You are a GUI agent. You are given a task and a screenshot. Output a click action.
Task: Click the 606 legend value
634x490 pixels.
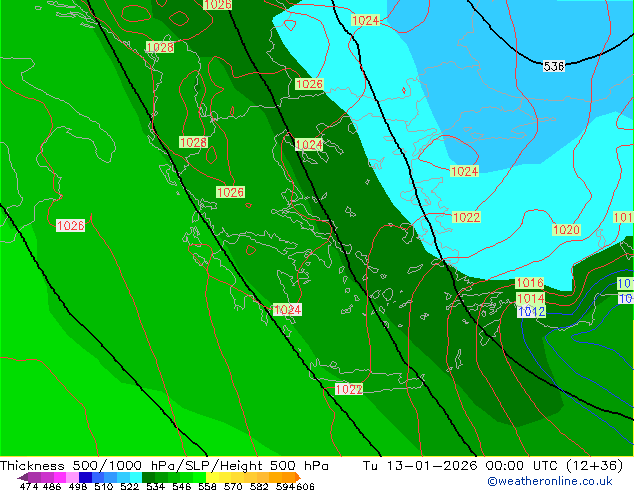pyautogui.click(x=305, y=486)
